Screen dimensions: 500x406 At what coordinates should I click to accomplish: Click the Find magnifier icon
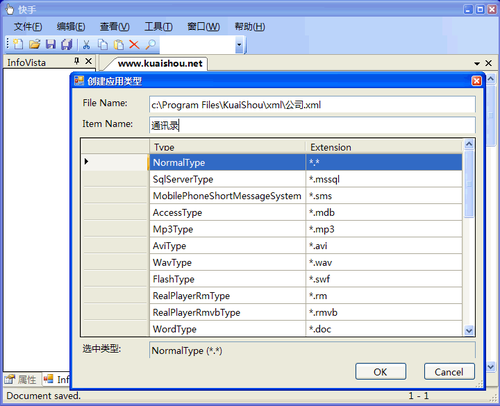(151, 44)
